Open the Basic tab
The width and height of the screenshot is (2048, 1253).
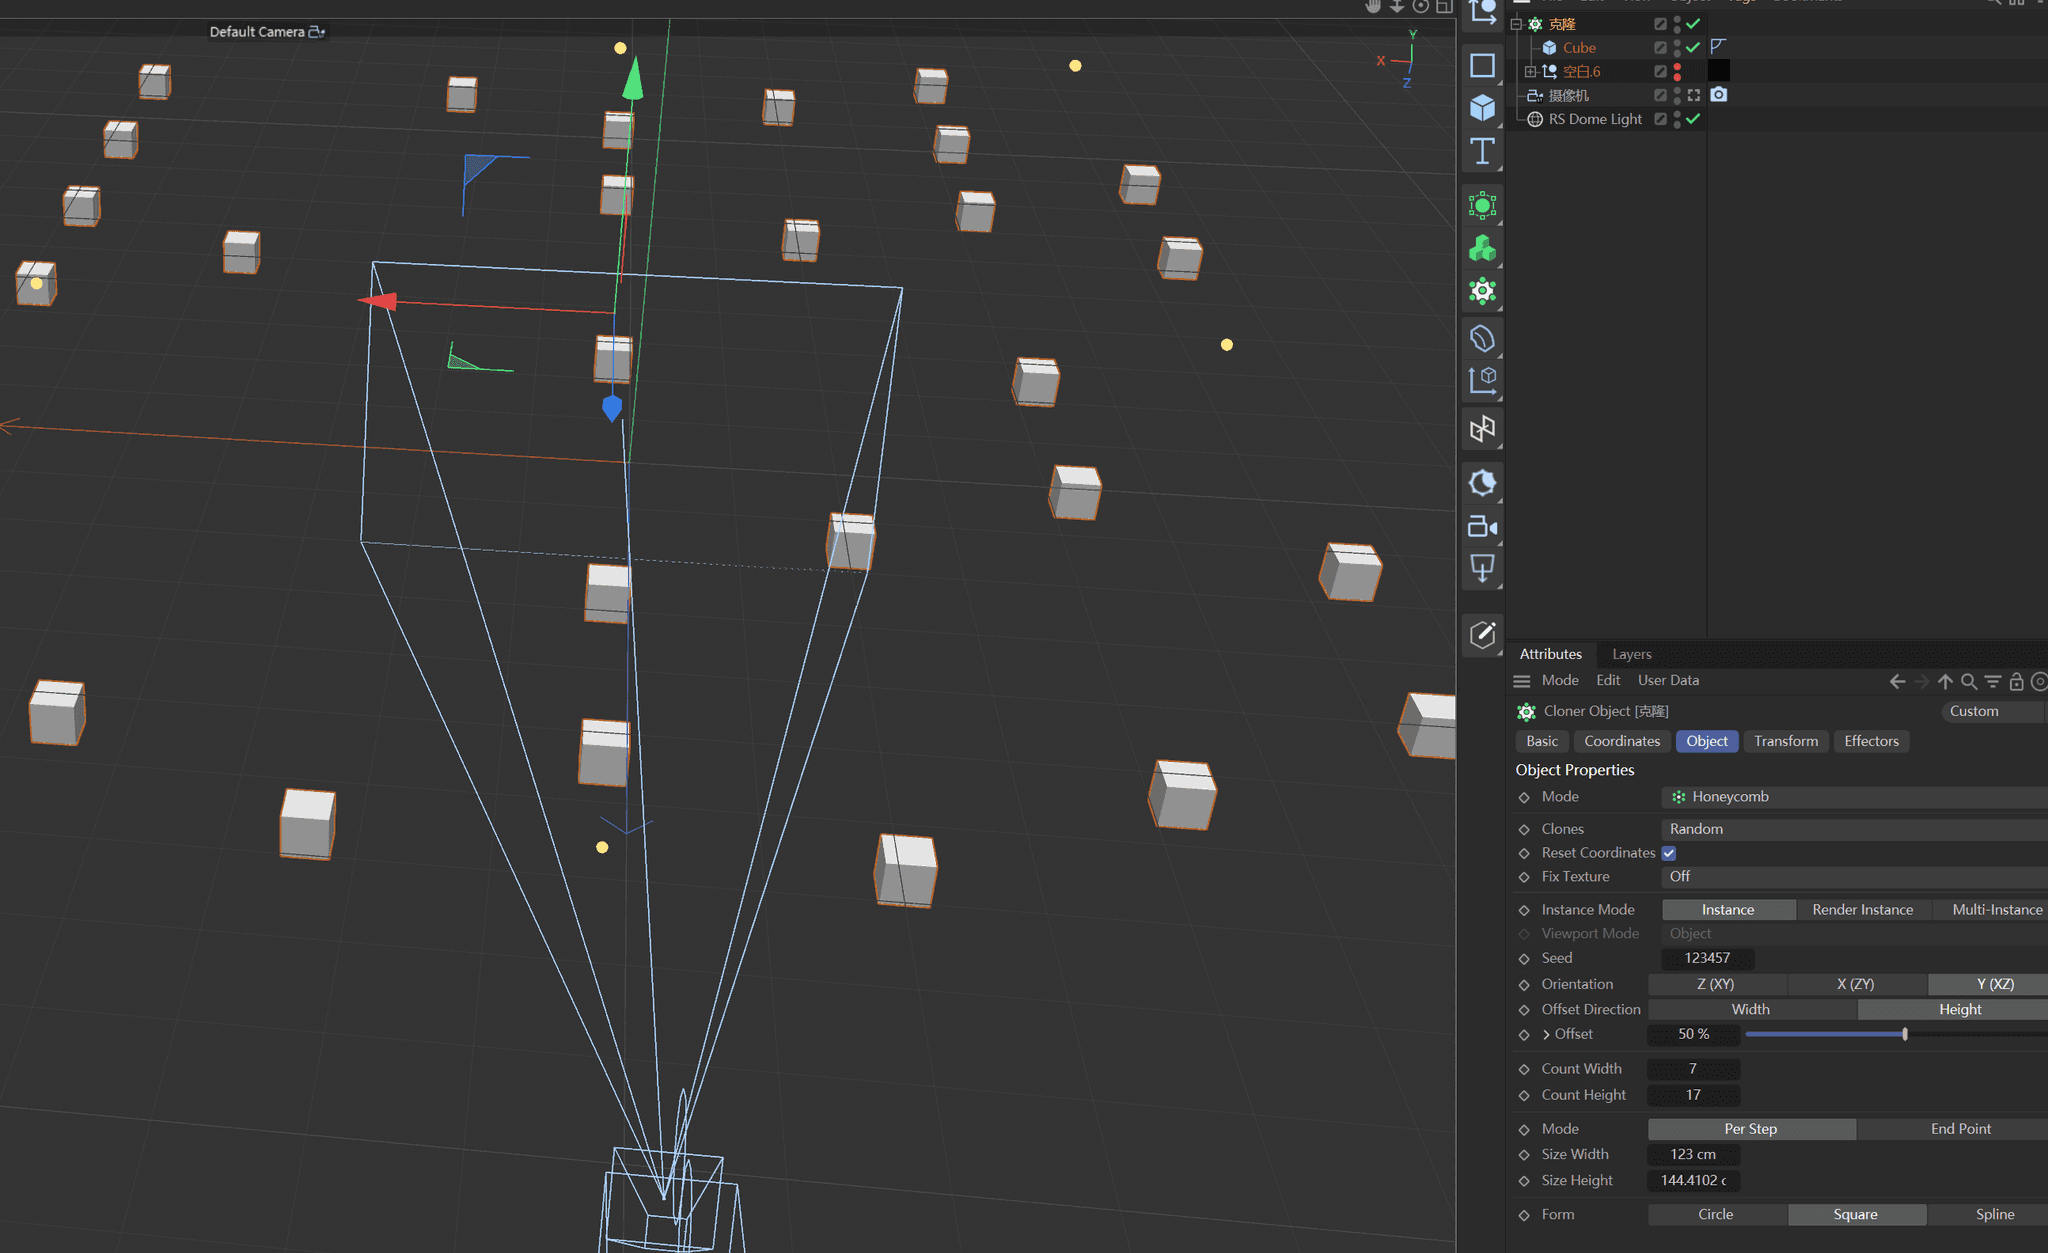1542,741
